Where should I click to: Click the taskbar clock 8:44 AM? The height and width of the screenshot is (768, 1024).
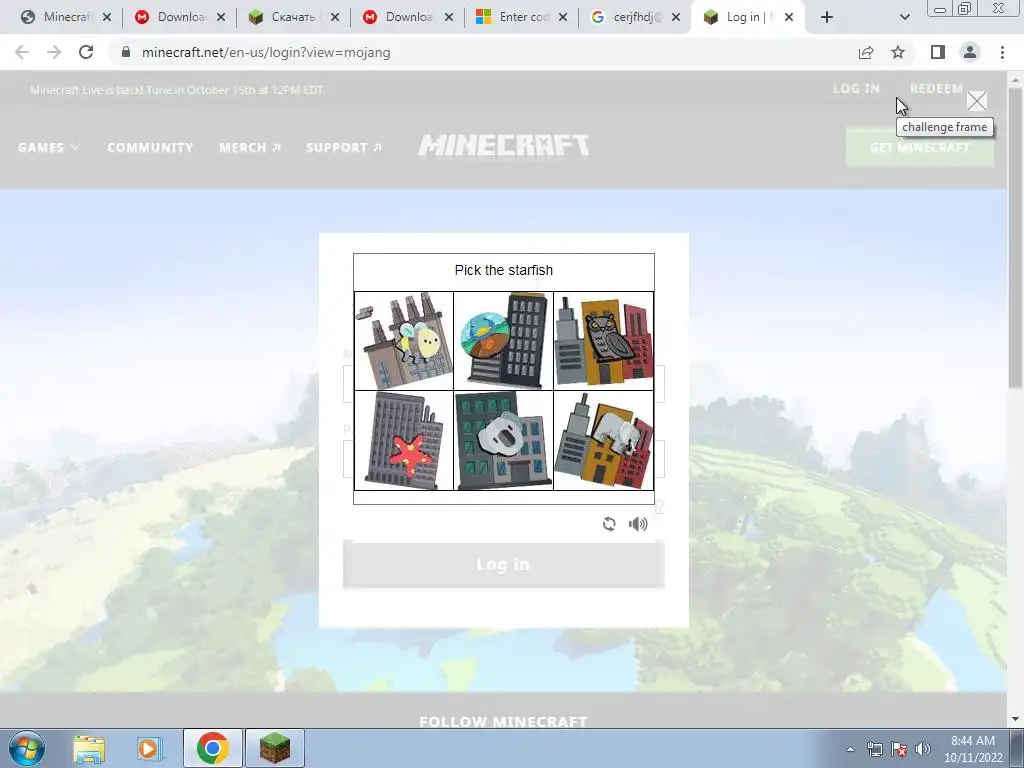(x=972, y=748)
